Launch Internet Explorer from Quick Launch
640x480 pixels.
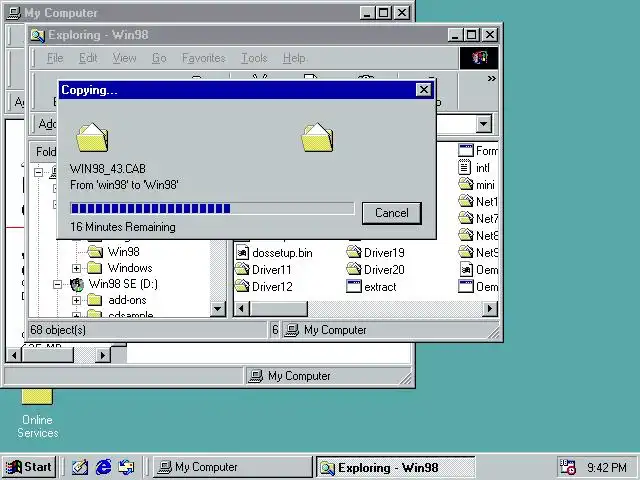tap(103, 467)
